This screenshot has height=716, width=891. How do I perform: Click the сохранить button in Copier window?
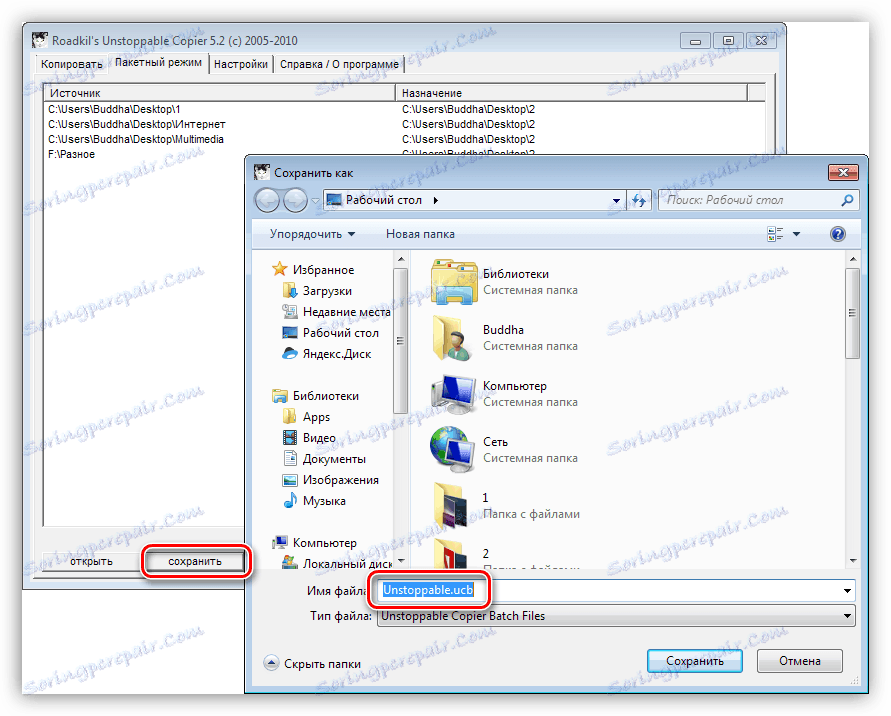pyautogui.click(x=195, y=561)
